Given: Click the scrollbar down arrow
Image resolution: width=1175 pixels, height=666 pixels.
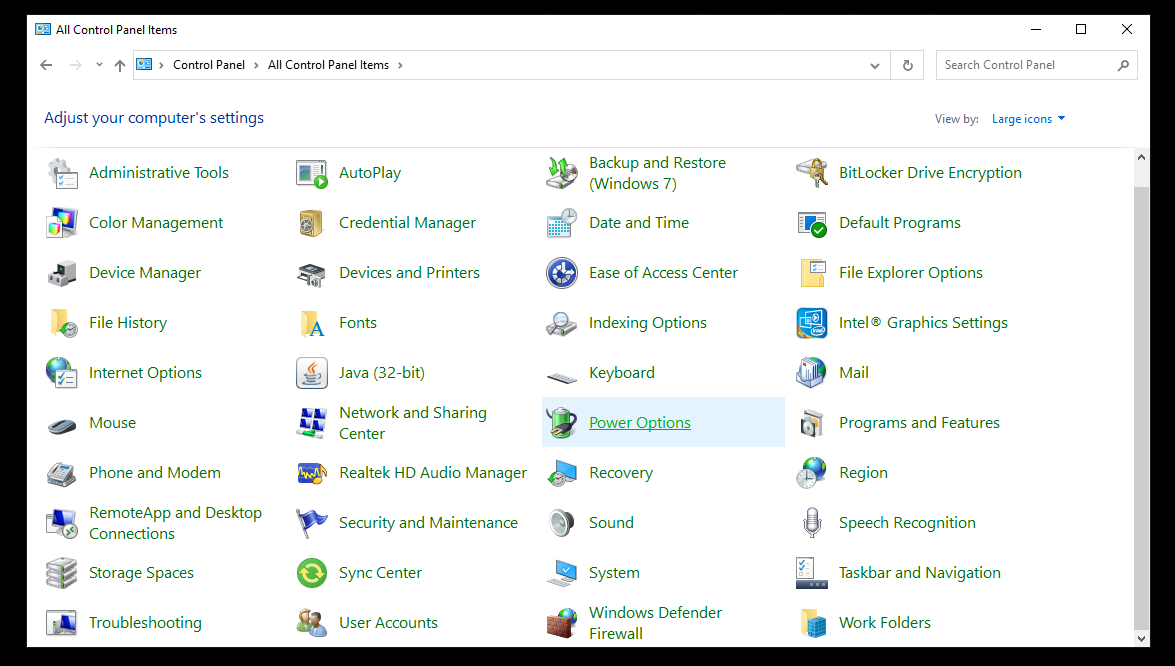Looking at the screenshot, I should tap(1141, 639).
